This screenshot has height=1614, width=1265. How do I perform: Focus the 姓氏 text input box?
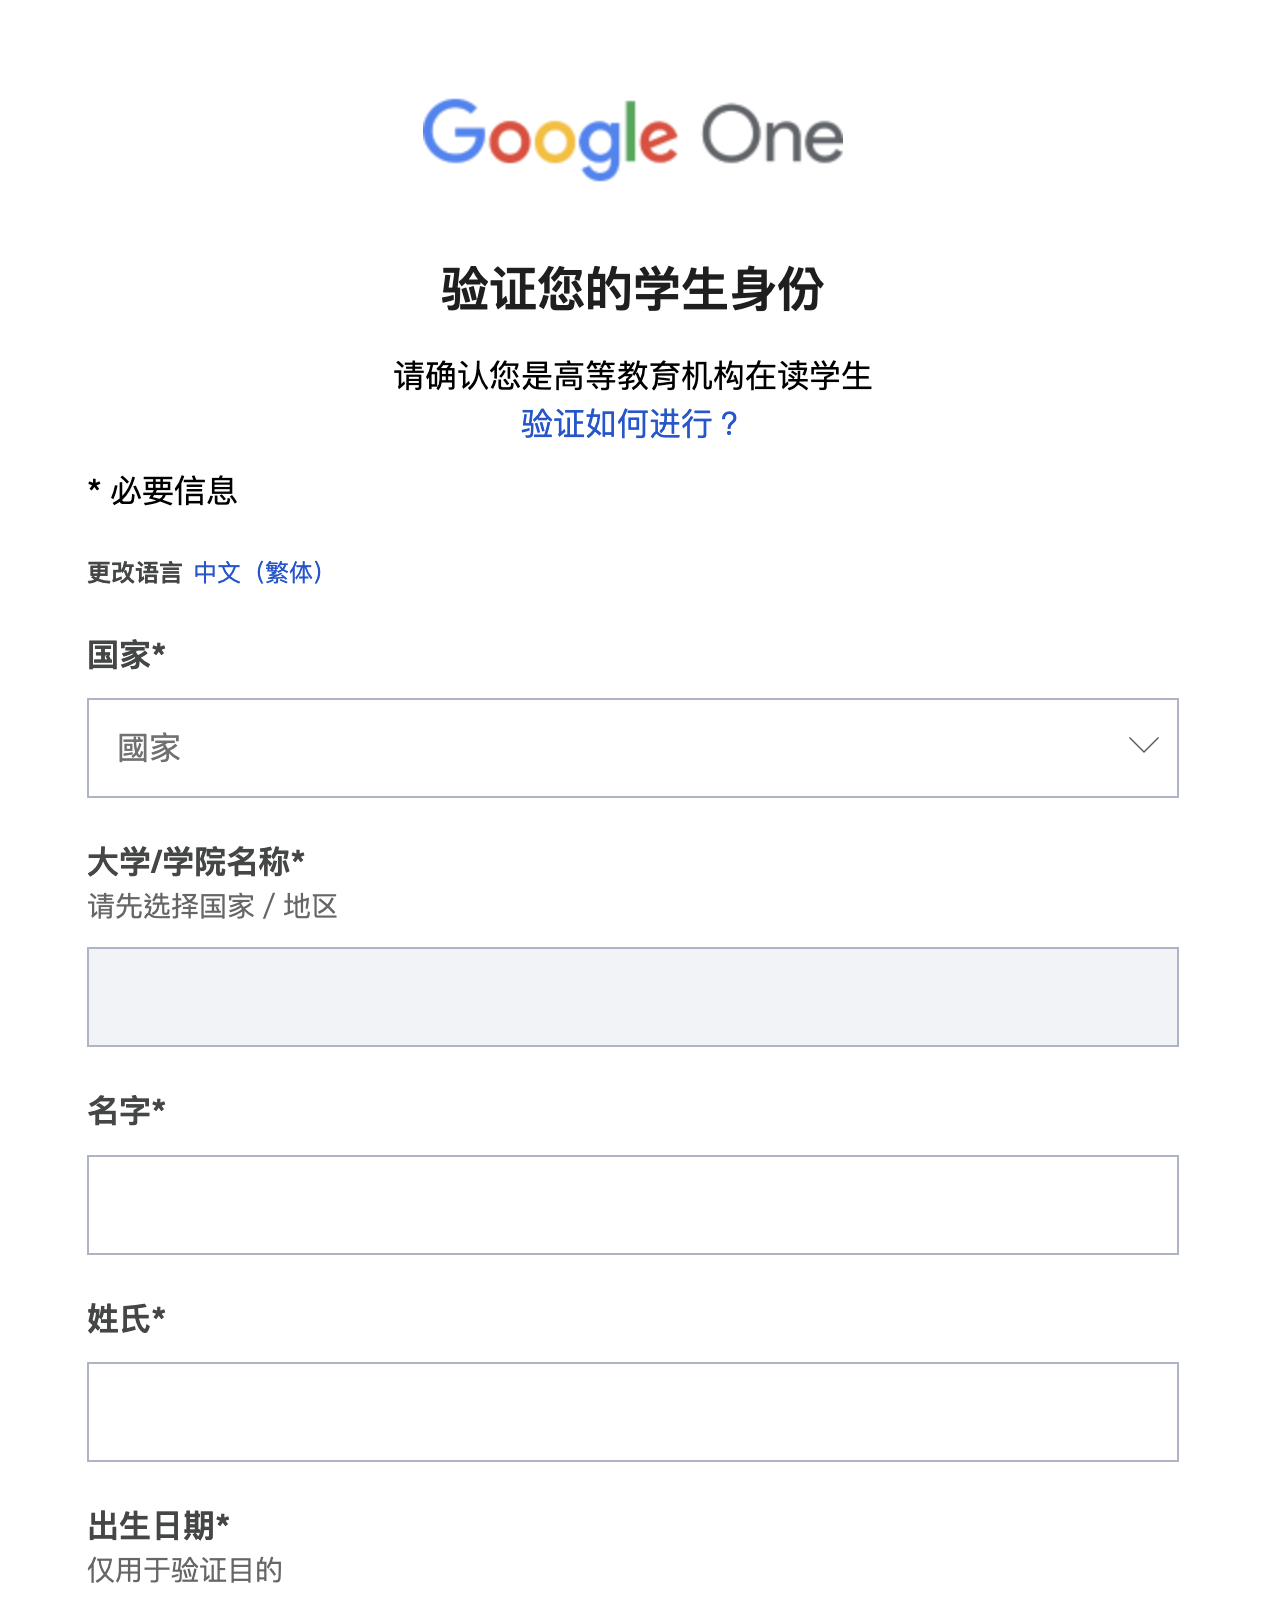(x=632, y=1412)
